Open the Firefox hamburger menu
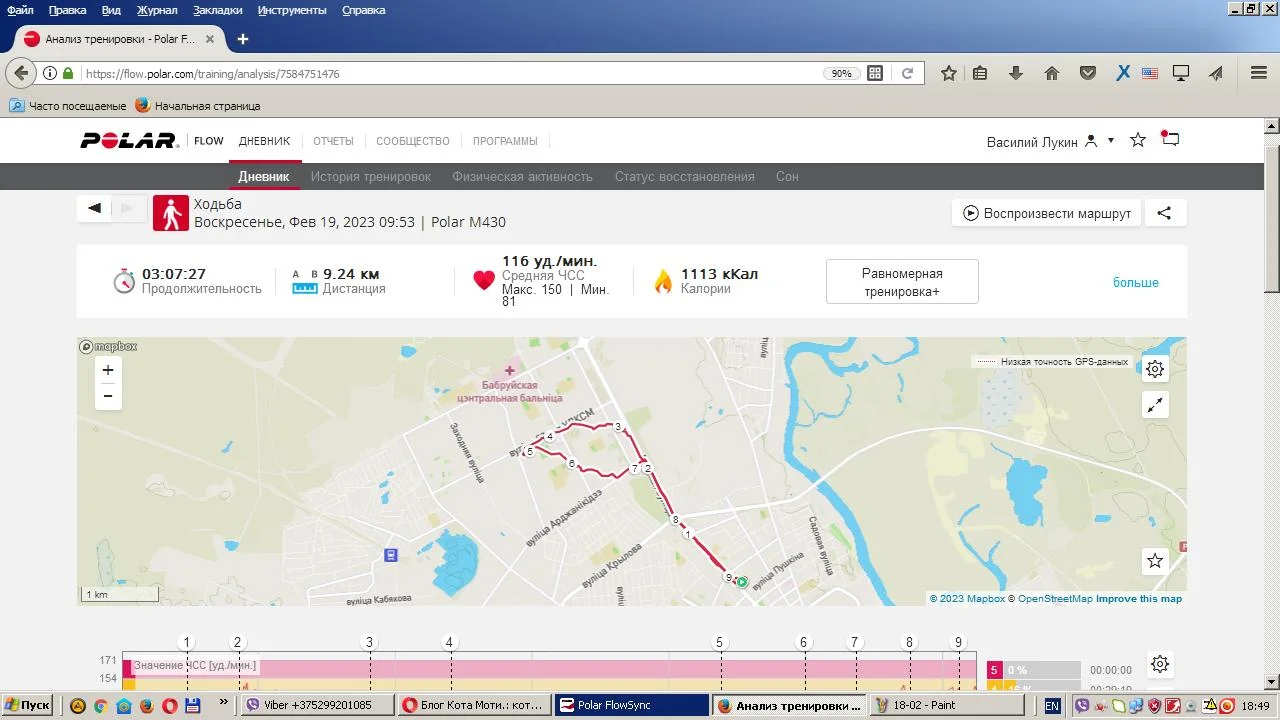Viewport: 1280px width, 720px height. point(1259,73)
